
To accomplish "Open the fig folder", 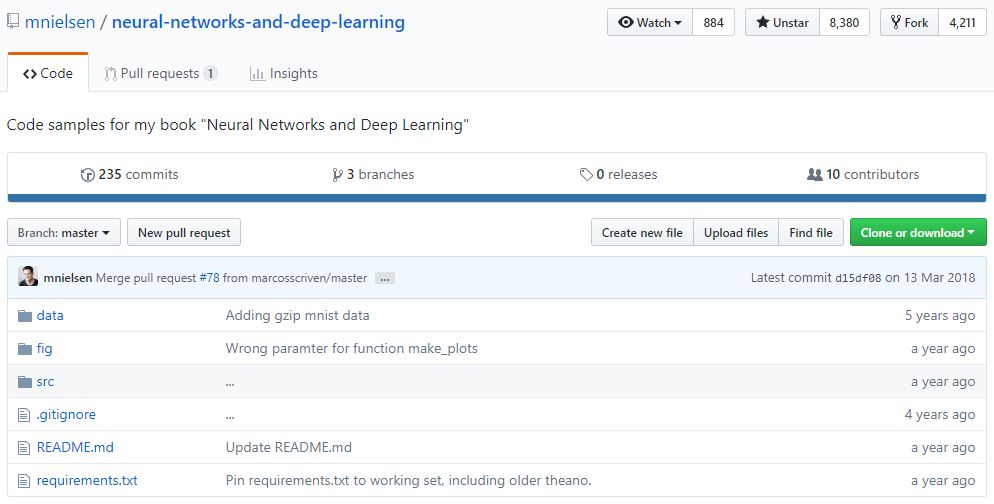I will pos(44,348).
